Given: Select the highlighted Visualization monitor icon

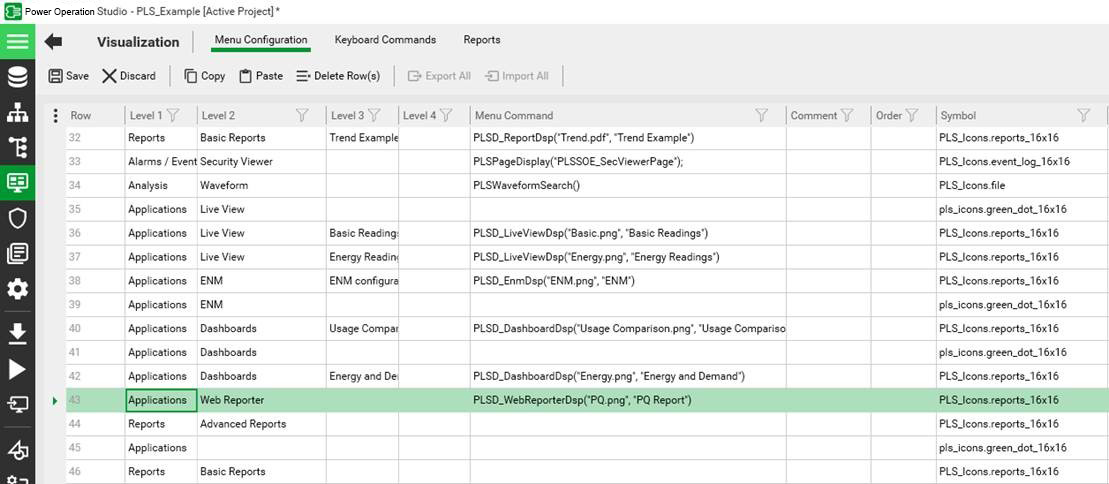Looking at the screenshot, I should [x=18, y=183].
